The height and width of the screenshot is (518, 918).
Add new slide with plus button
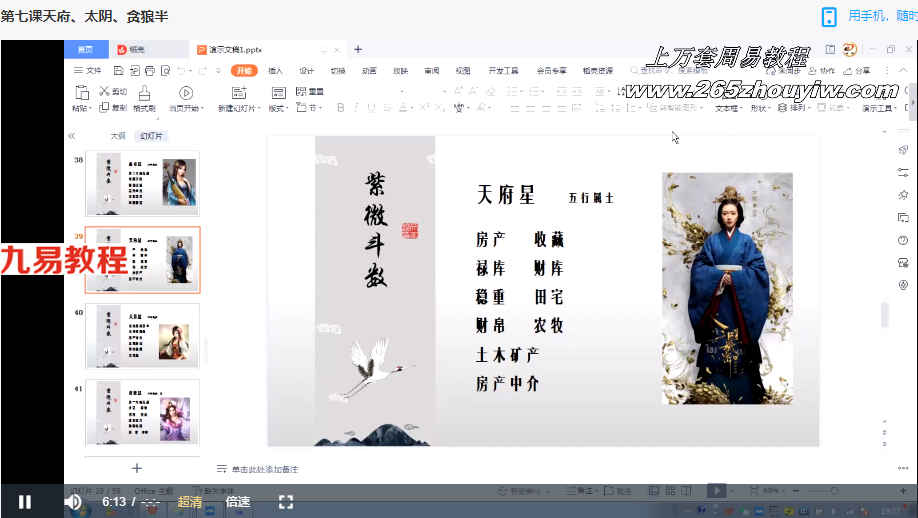click(136, 468)
